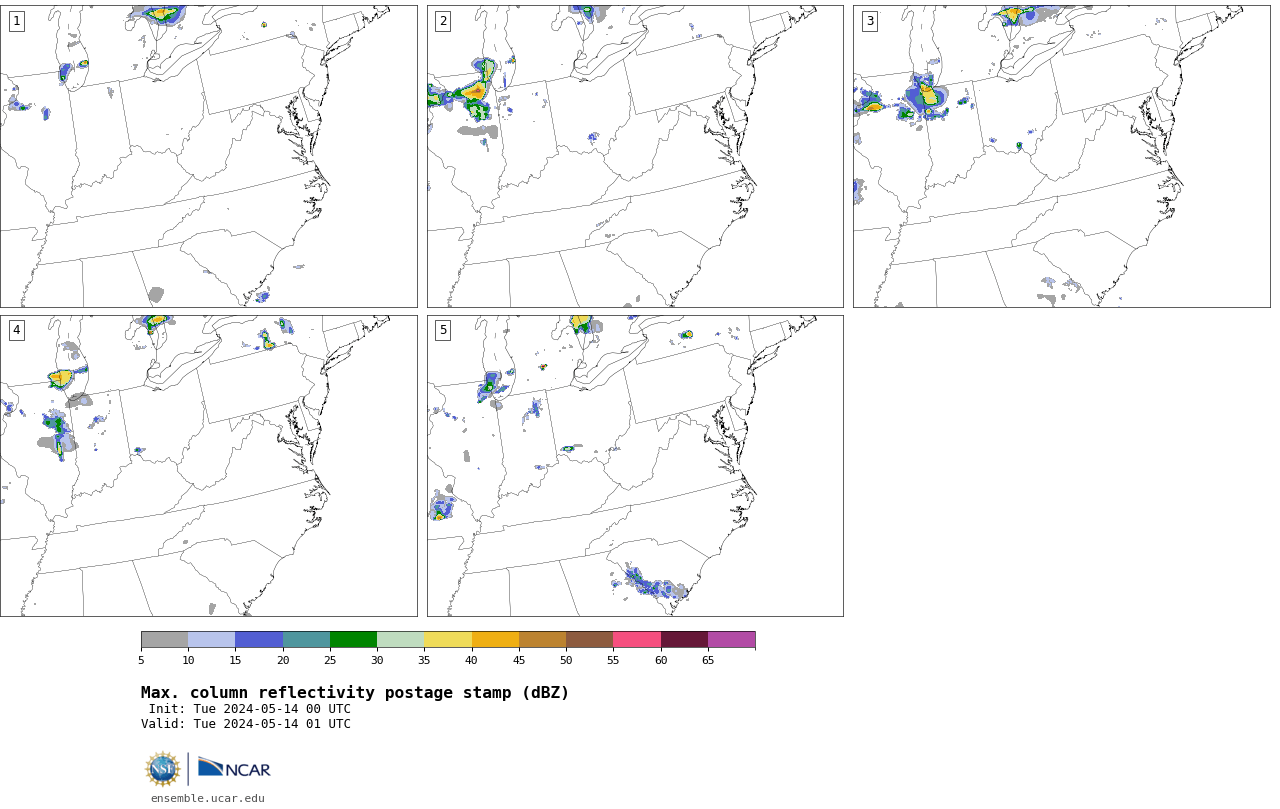Screen dimensions: 1280x809
Task: Select the dark green 25-30 dBZ swatch
Action: tap(353, 640)
